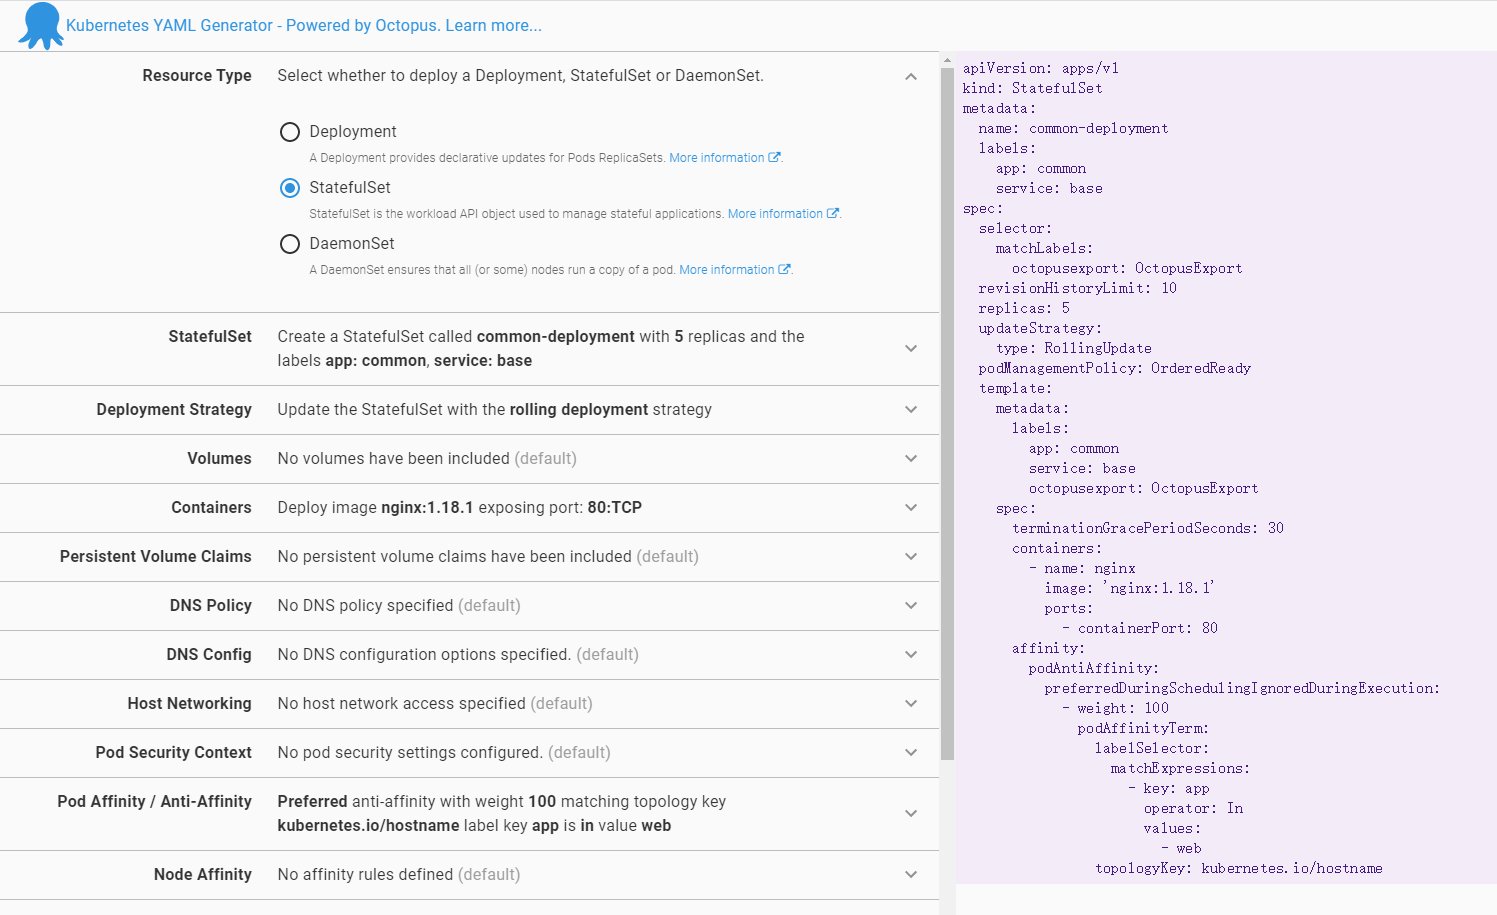
Task: Collapse the Resource Type section
Action: click(910, 77)
